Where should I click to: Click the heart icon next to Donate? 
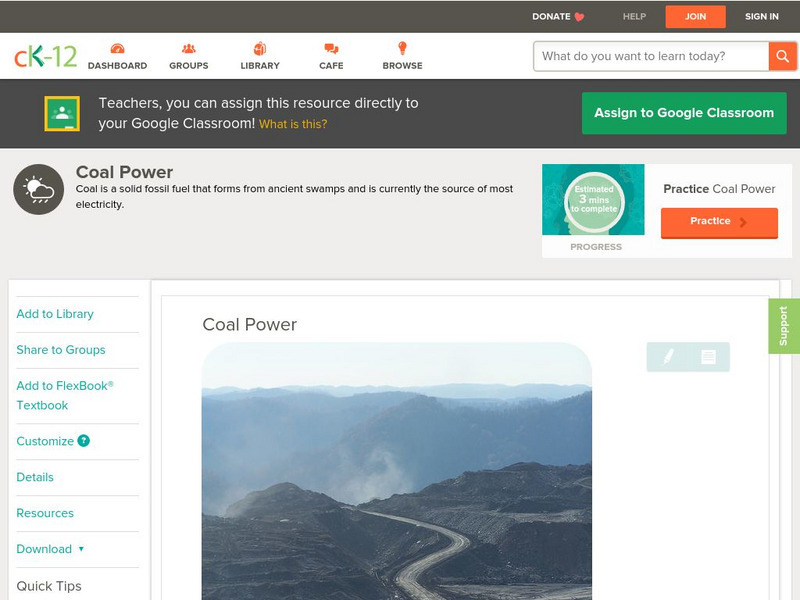click(x=577, y=16)
